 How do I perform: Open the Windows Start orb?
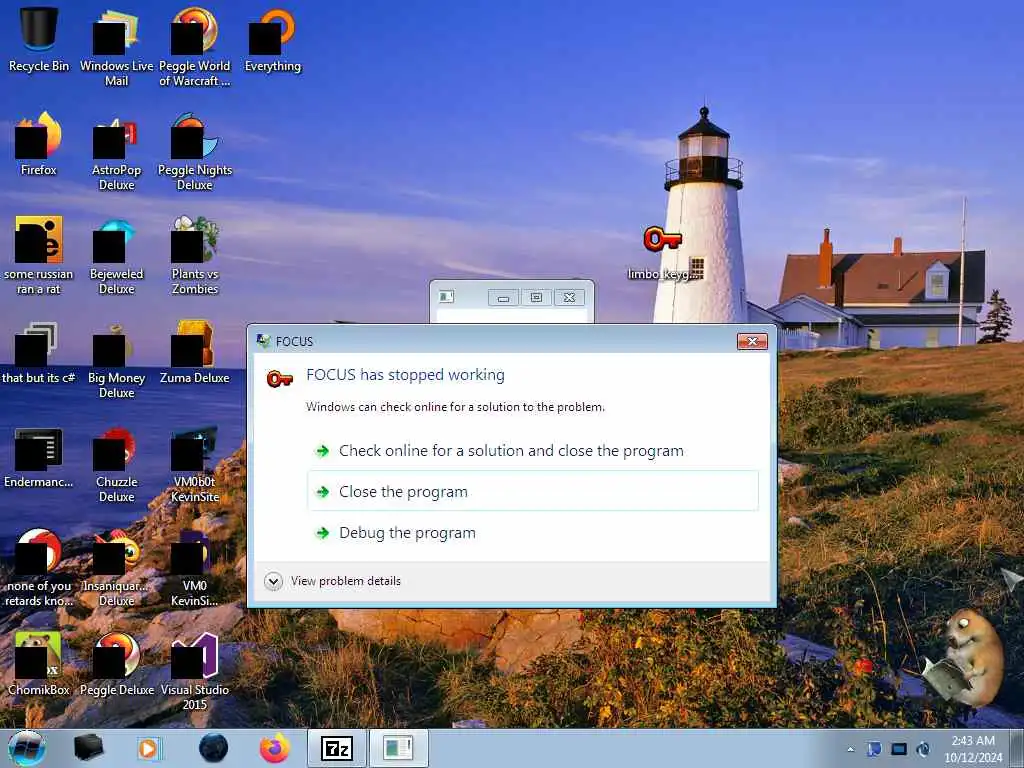(x=27, y=748)
